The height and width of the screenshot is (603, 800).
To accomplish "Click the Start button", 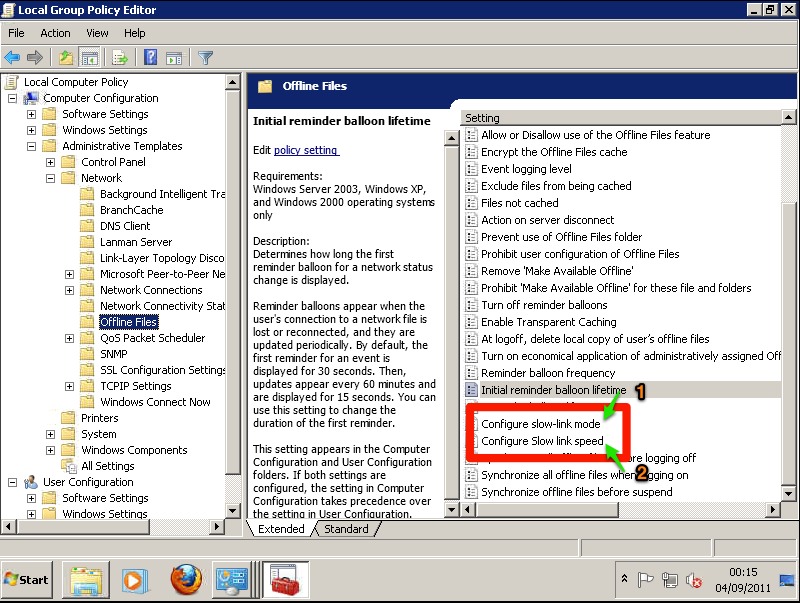I will (27, 580).
